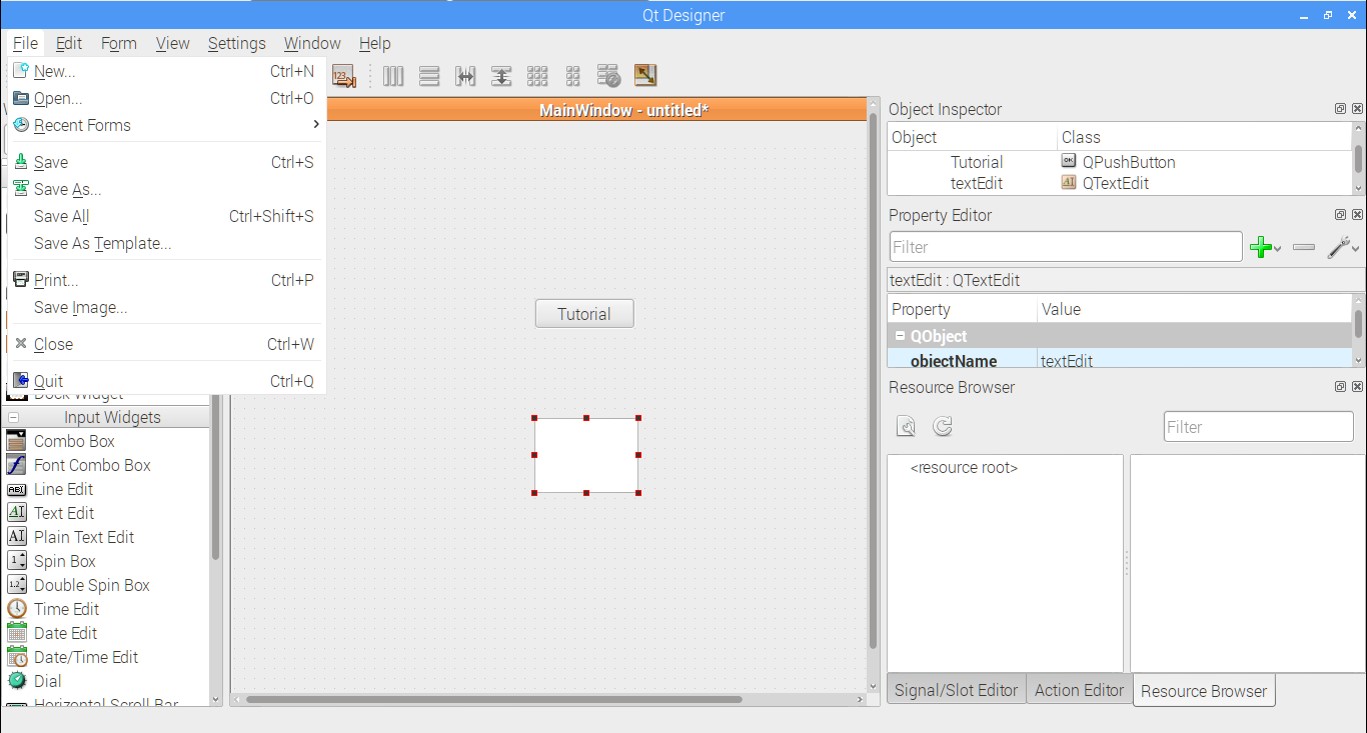1367x733 pixels.
Task: Select the Date Edit widget icon
Action: 17,633
